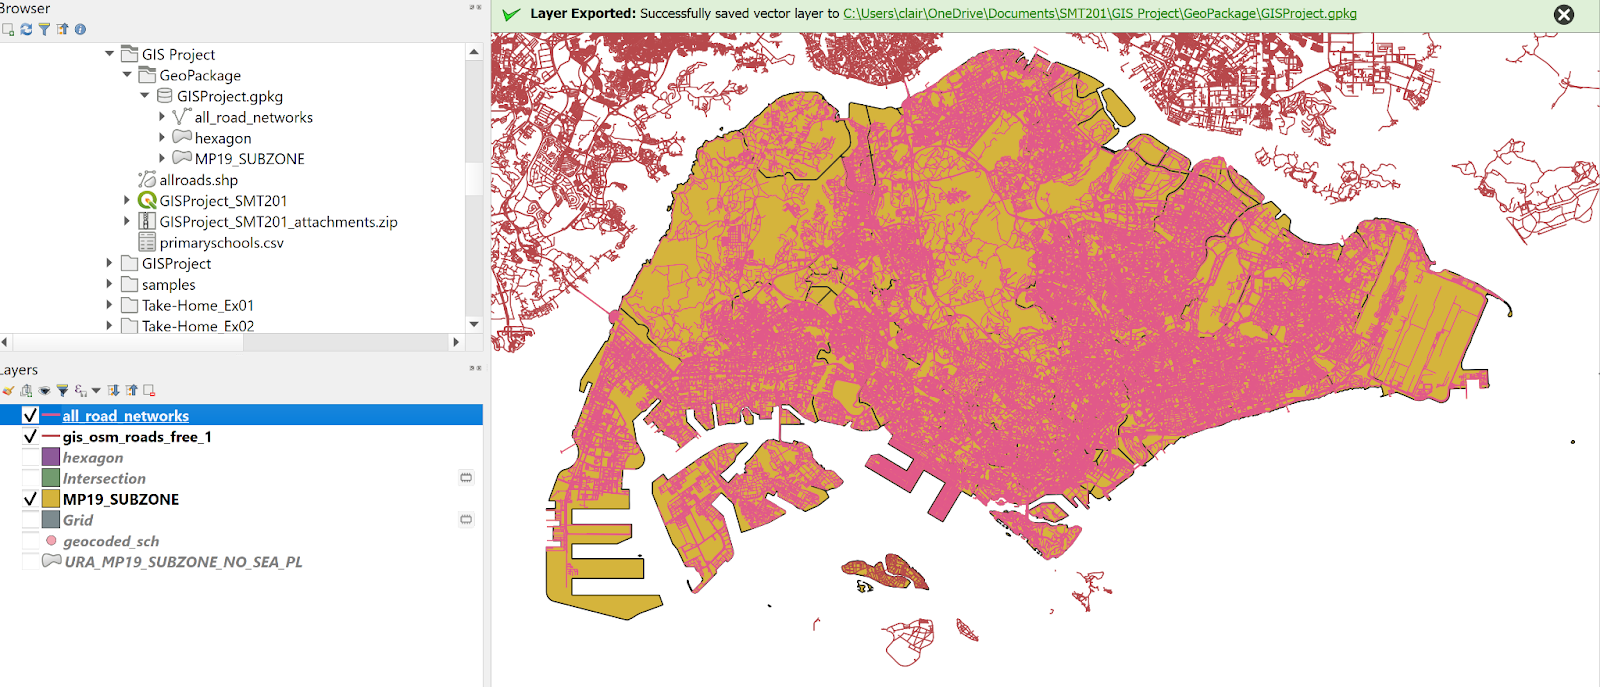This screenshot has width=1600, height=687.
Task: Click memory layer indicator beside Intersection
Action: [466, 478]
